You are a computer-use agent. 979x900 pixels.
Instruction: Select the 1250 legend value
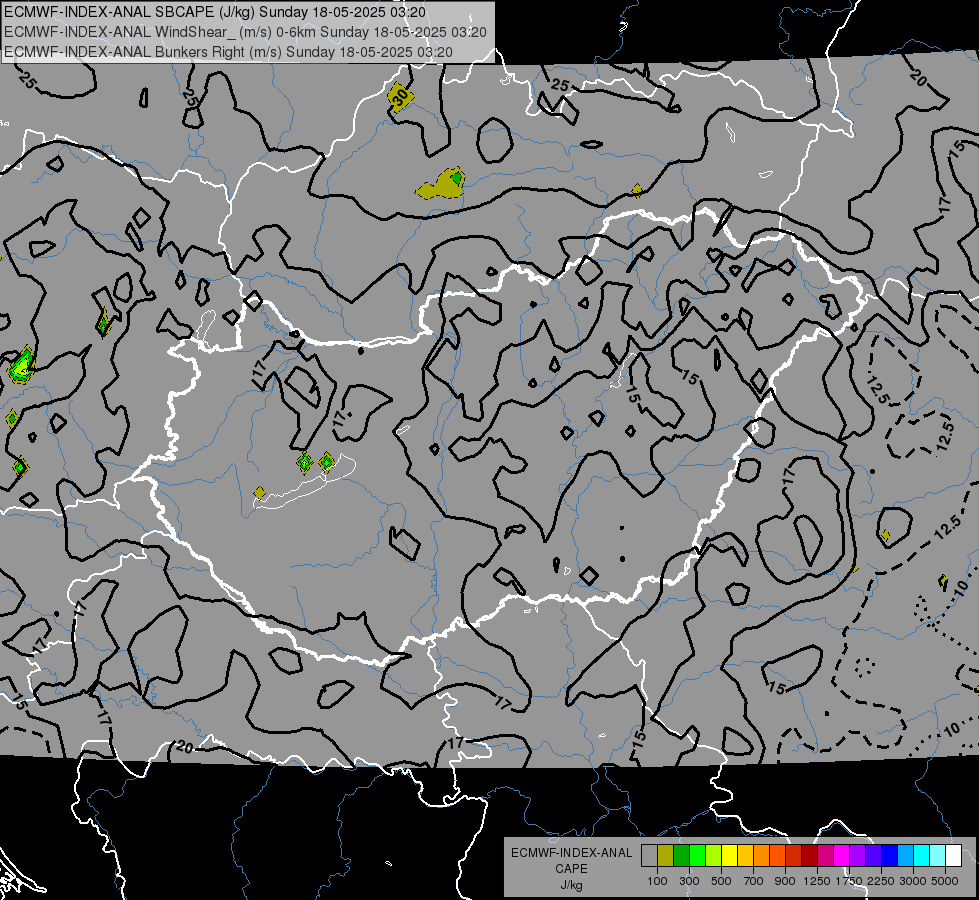(817, 881)
